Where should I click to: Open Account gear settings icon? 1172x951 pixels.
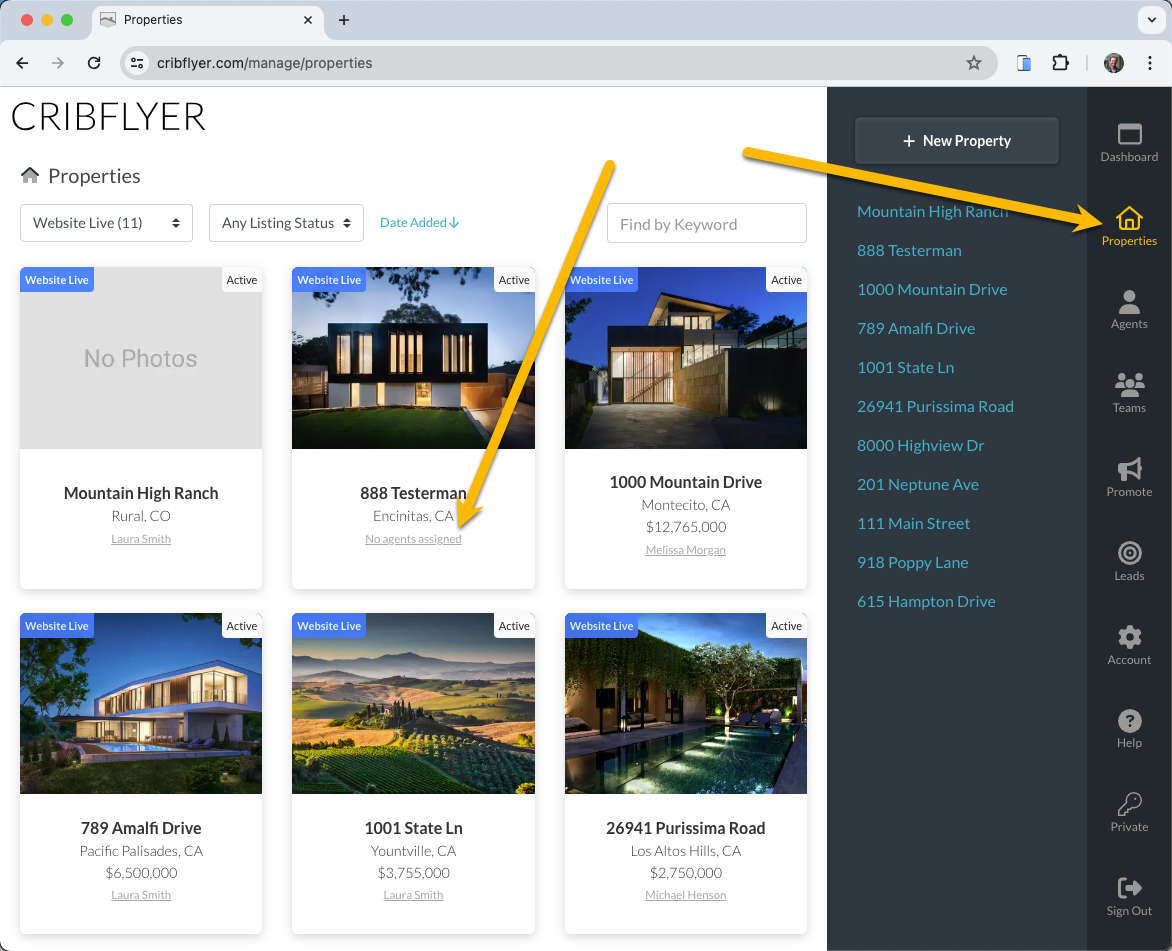1129,636
